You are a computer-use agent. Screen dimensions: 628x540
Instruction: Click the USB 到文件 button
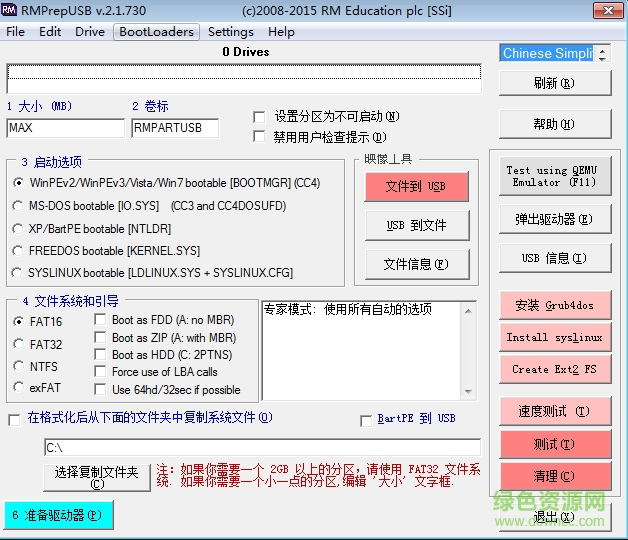[x=417, y=225]
